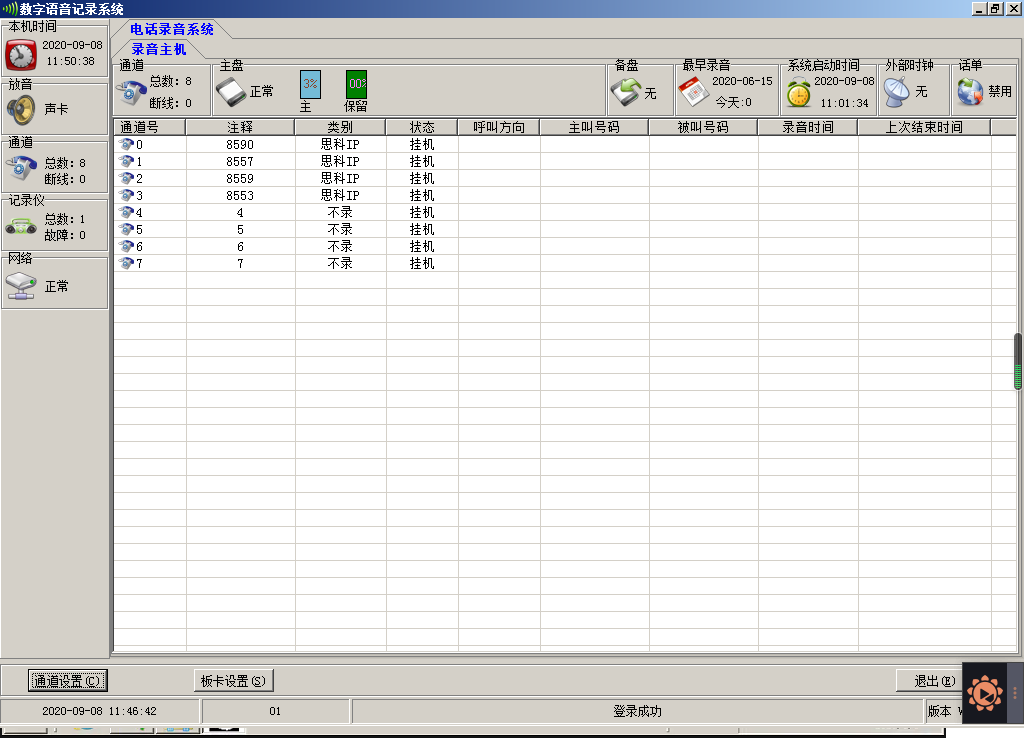Select channel 6 phone icon
This screenshot has width=1024, height=738.
pyautogui.click(x=127, y=246)
